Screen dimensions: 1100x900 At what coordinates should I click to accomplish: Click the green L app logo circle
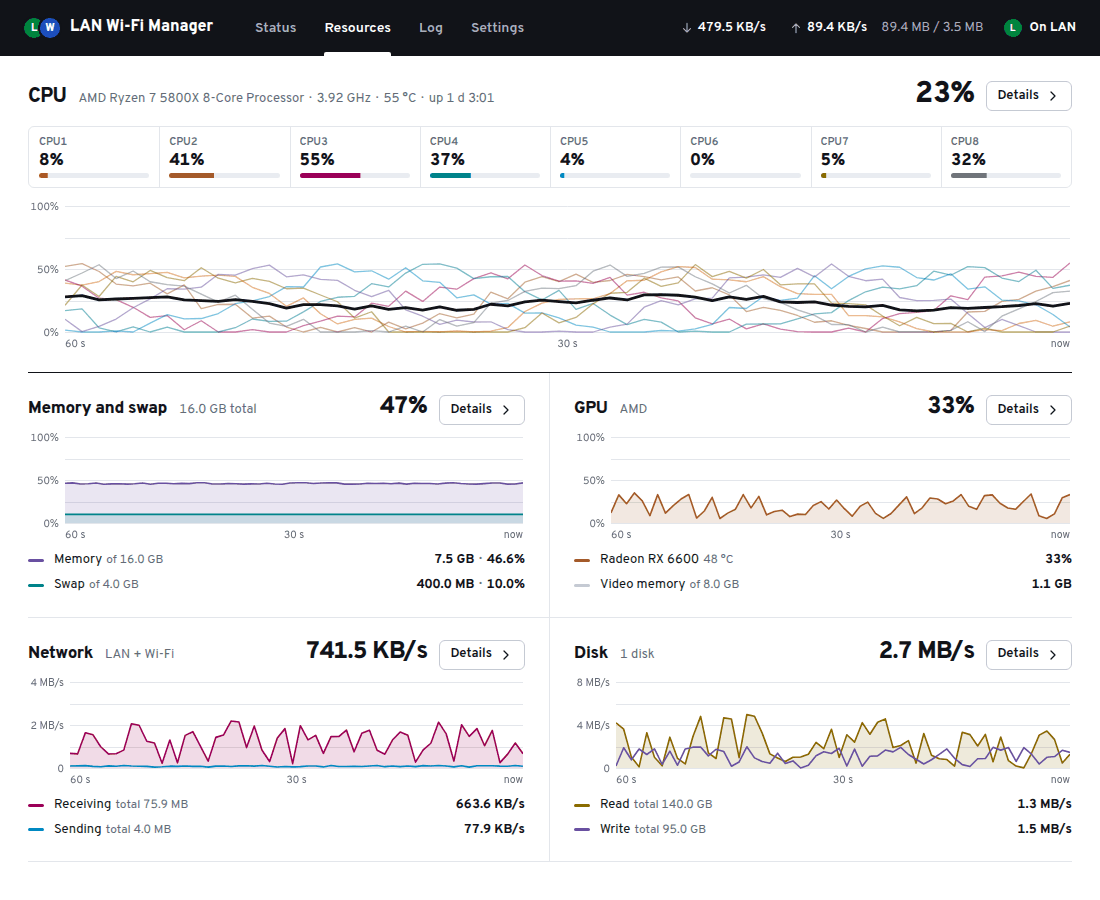33,27
